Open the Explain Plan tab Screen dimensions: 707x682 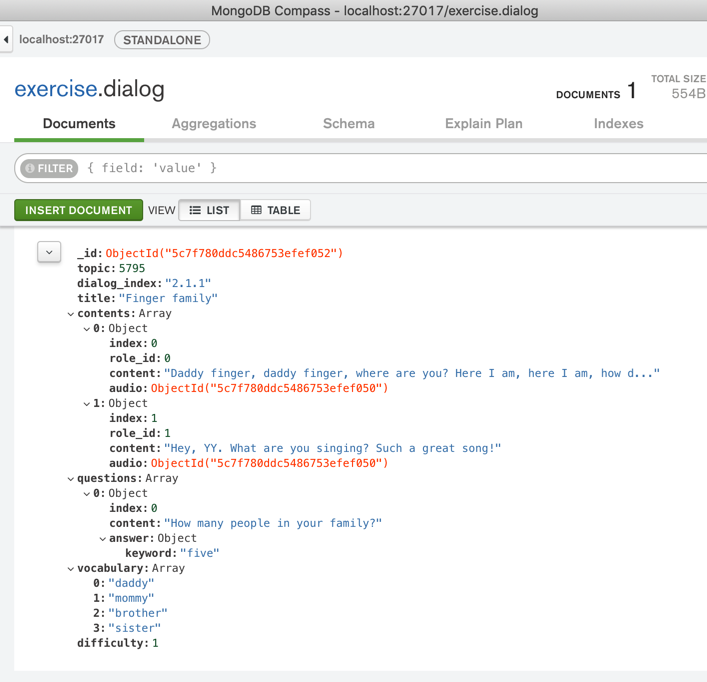(x=484, y=124)
